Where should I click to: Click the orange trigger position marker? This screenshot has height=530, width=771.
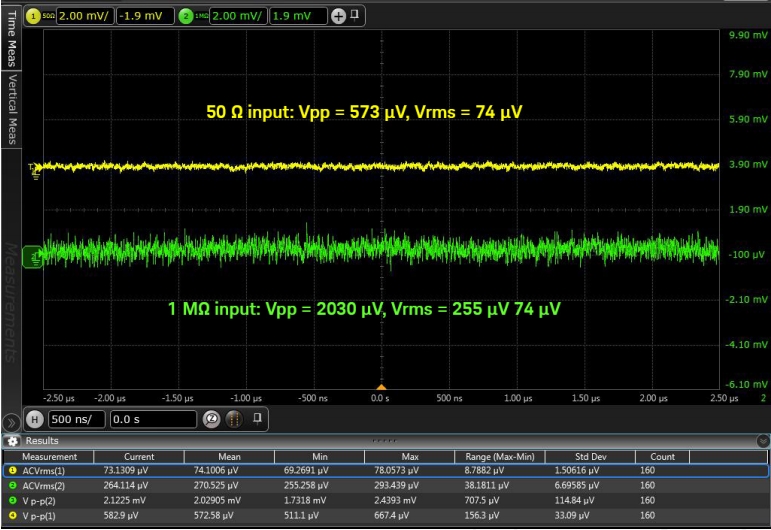380,388
